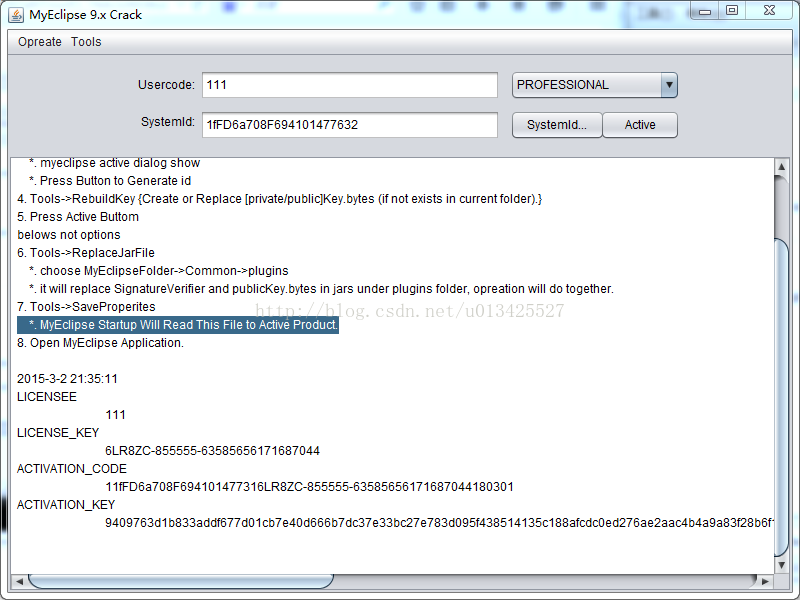800x600 pixels.
Task: Click the vertical scrollbar up arrow
Action: 781,167
